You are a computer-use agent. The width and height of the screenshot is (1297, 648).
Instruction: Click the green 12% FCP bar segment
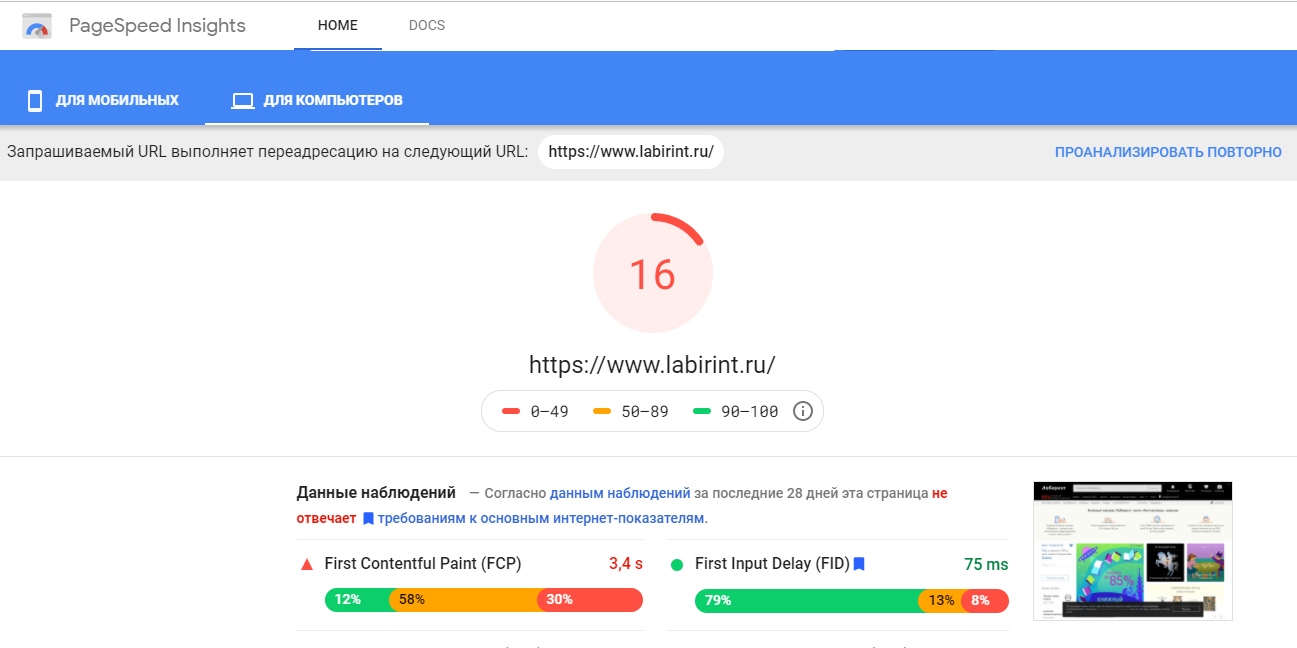(356, 600)
